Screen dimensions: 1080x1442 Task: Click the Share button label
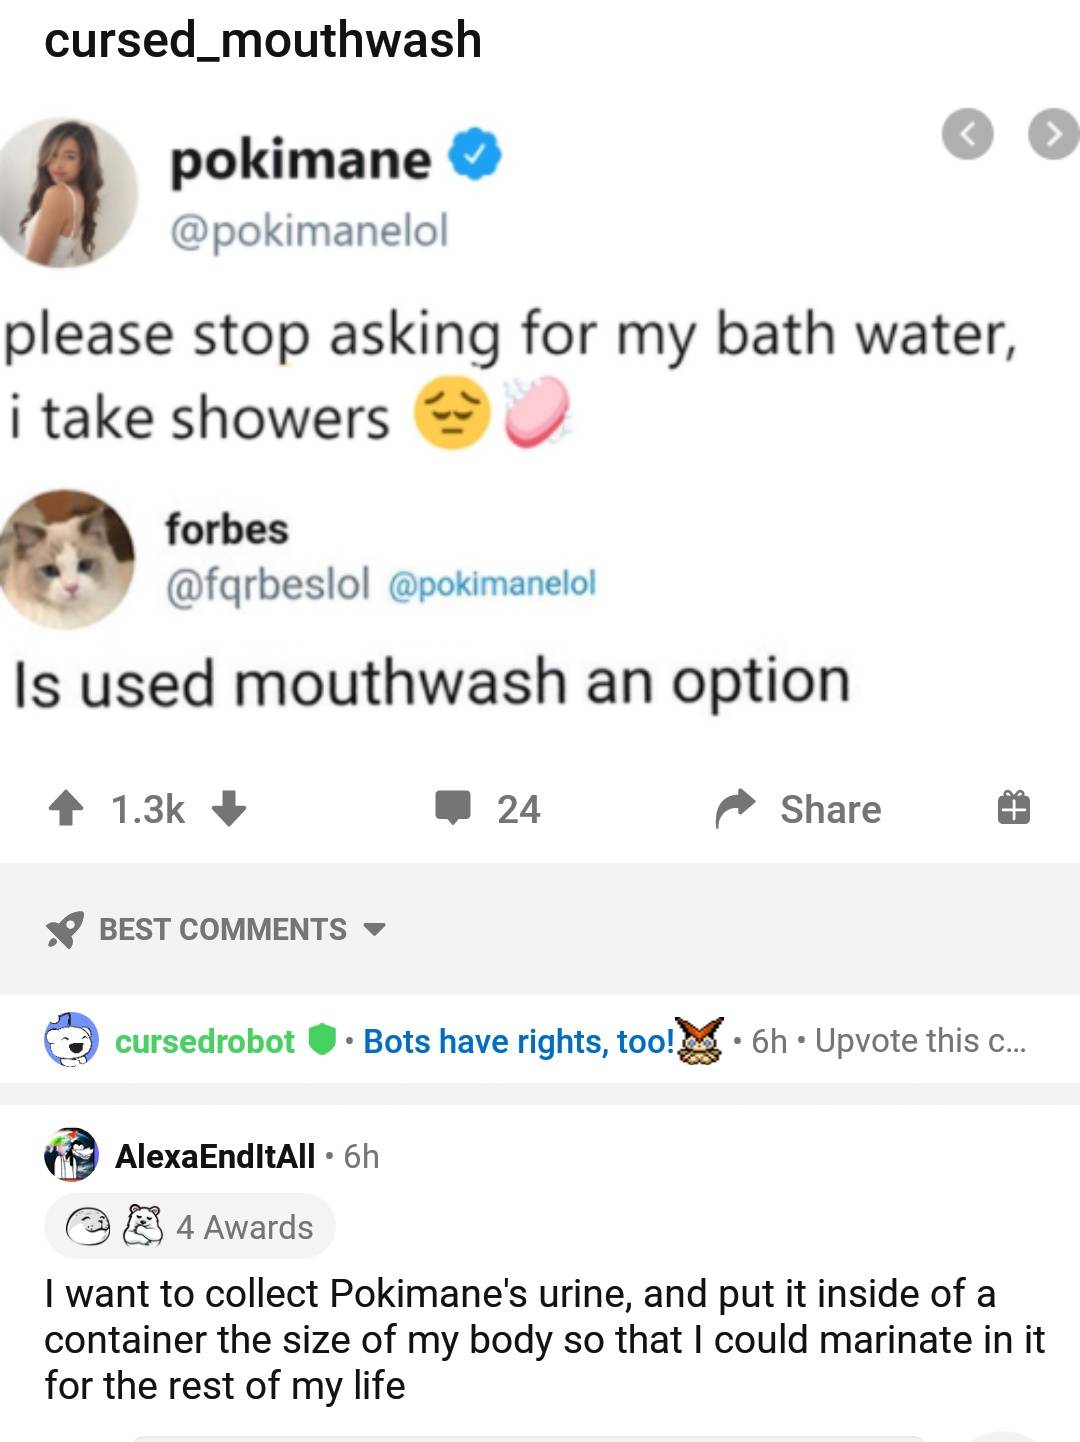pos(830,809)
